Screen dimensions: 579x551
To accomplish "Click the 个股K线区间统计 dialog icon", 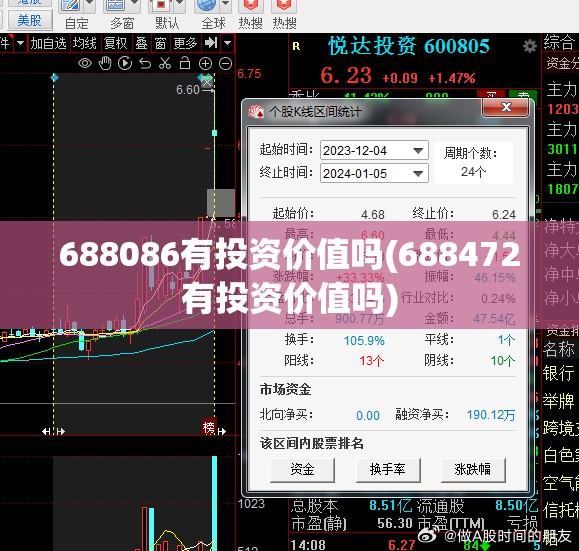I will coord(256,112).
